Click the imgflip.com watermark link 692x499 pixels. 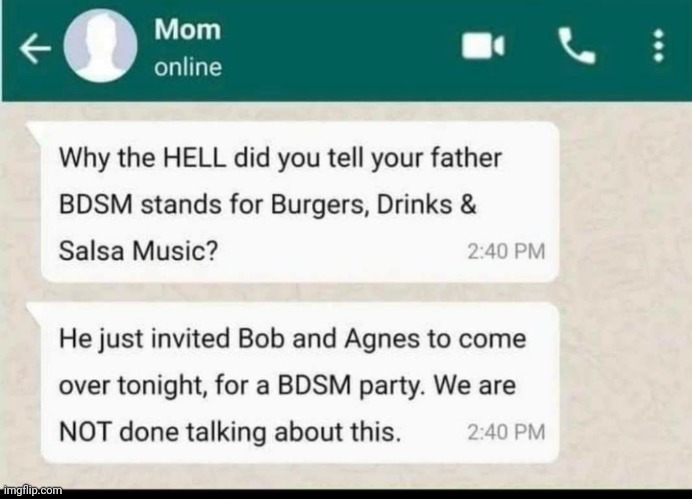(x=33, y=490)
